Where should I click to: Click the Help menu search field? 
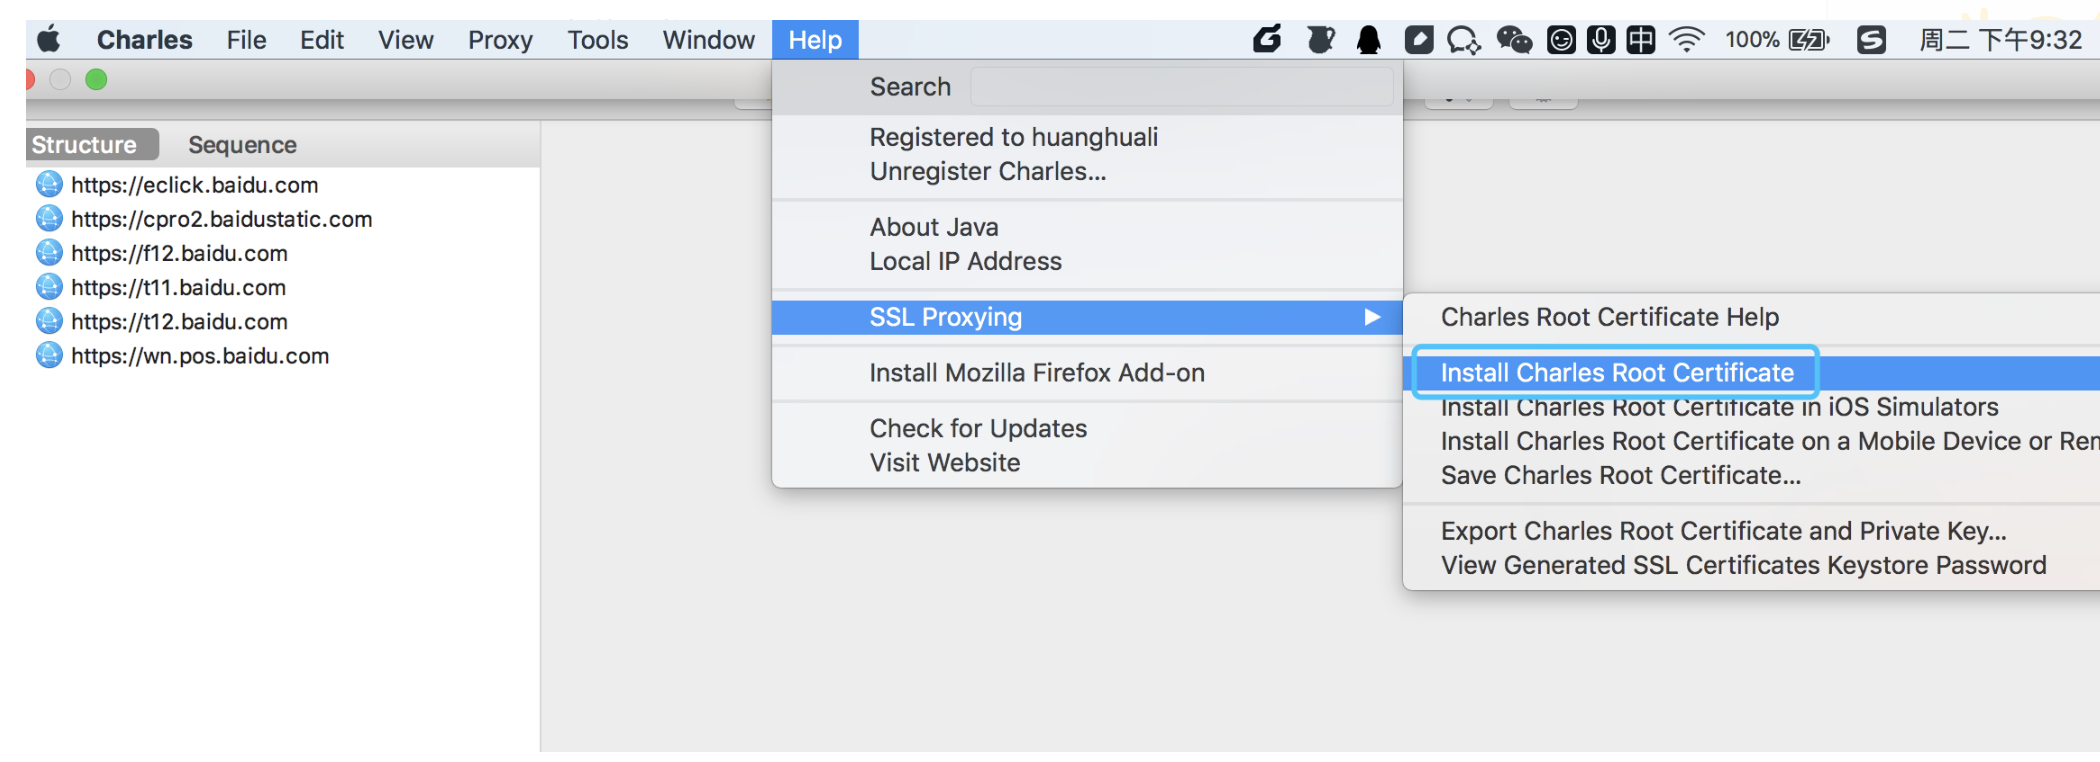click(x=1182, y=87)
